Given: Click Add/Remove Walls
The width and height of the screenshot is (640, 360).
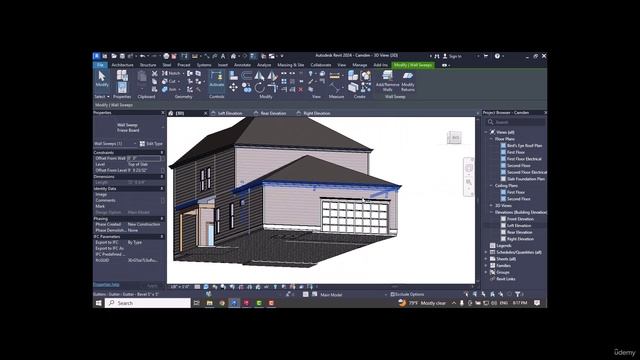Looking at the screenshot, I should tap(387, 80).
